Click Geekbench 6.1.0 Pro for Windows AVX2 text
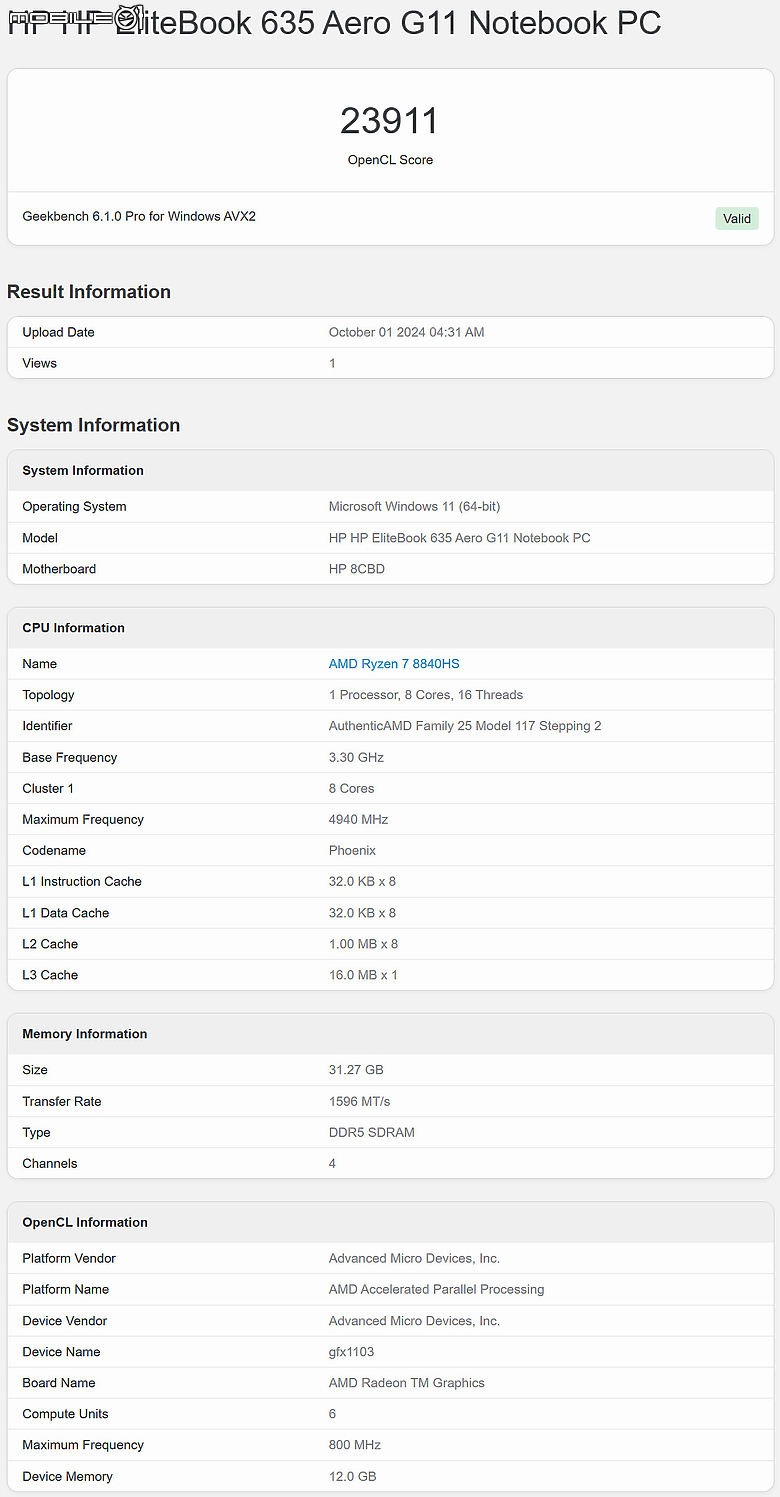The image size is (780, 1497). pos(139,216)
